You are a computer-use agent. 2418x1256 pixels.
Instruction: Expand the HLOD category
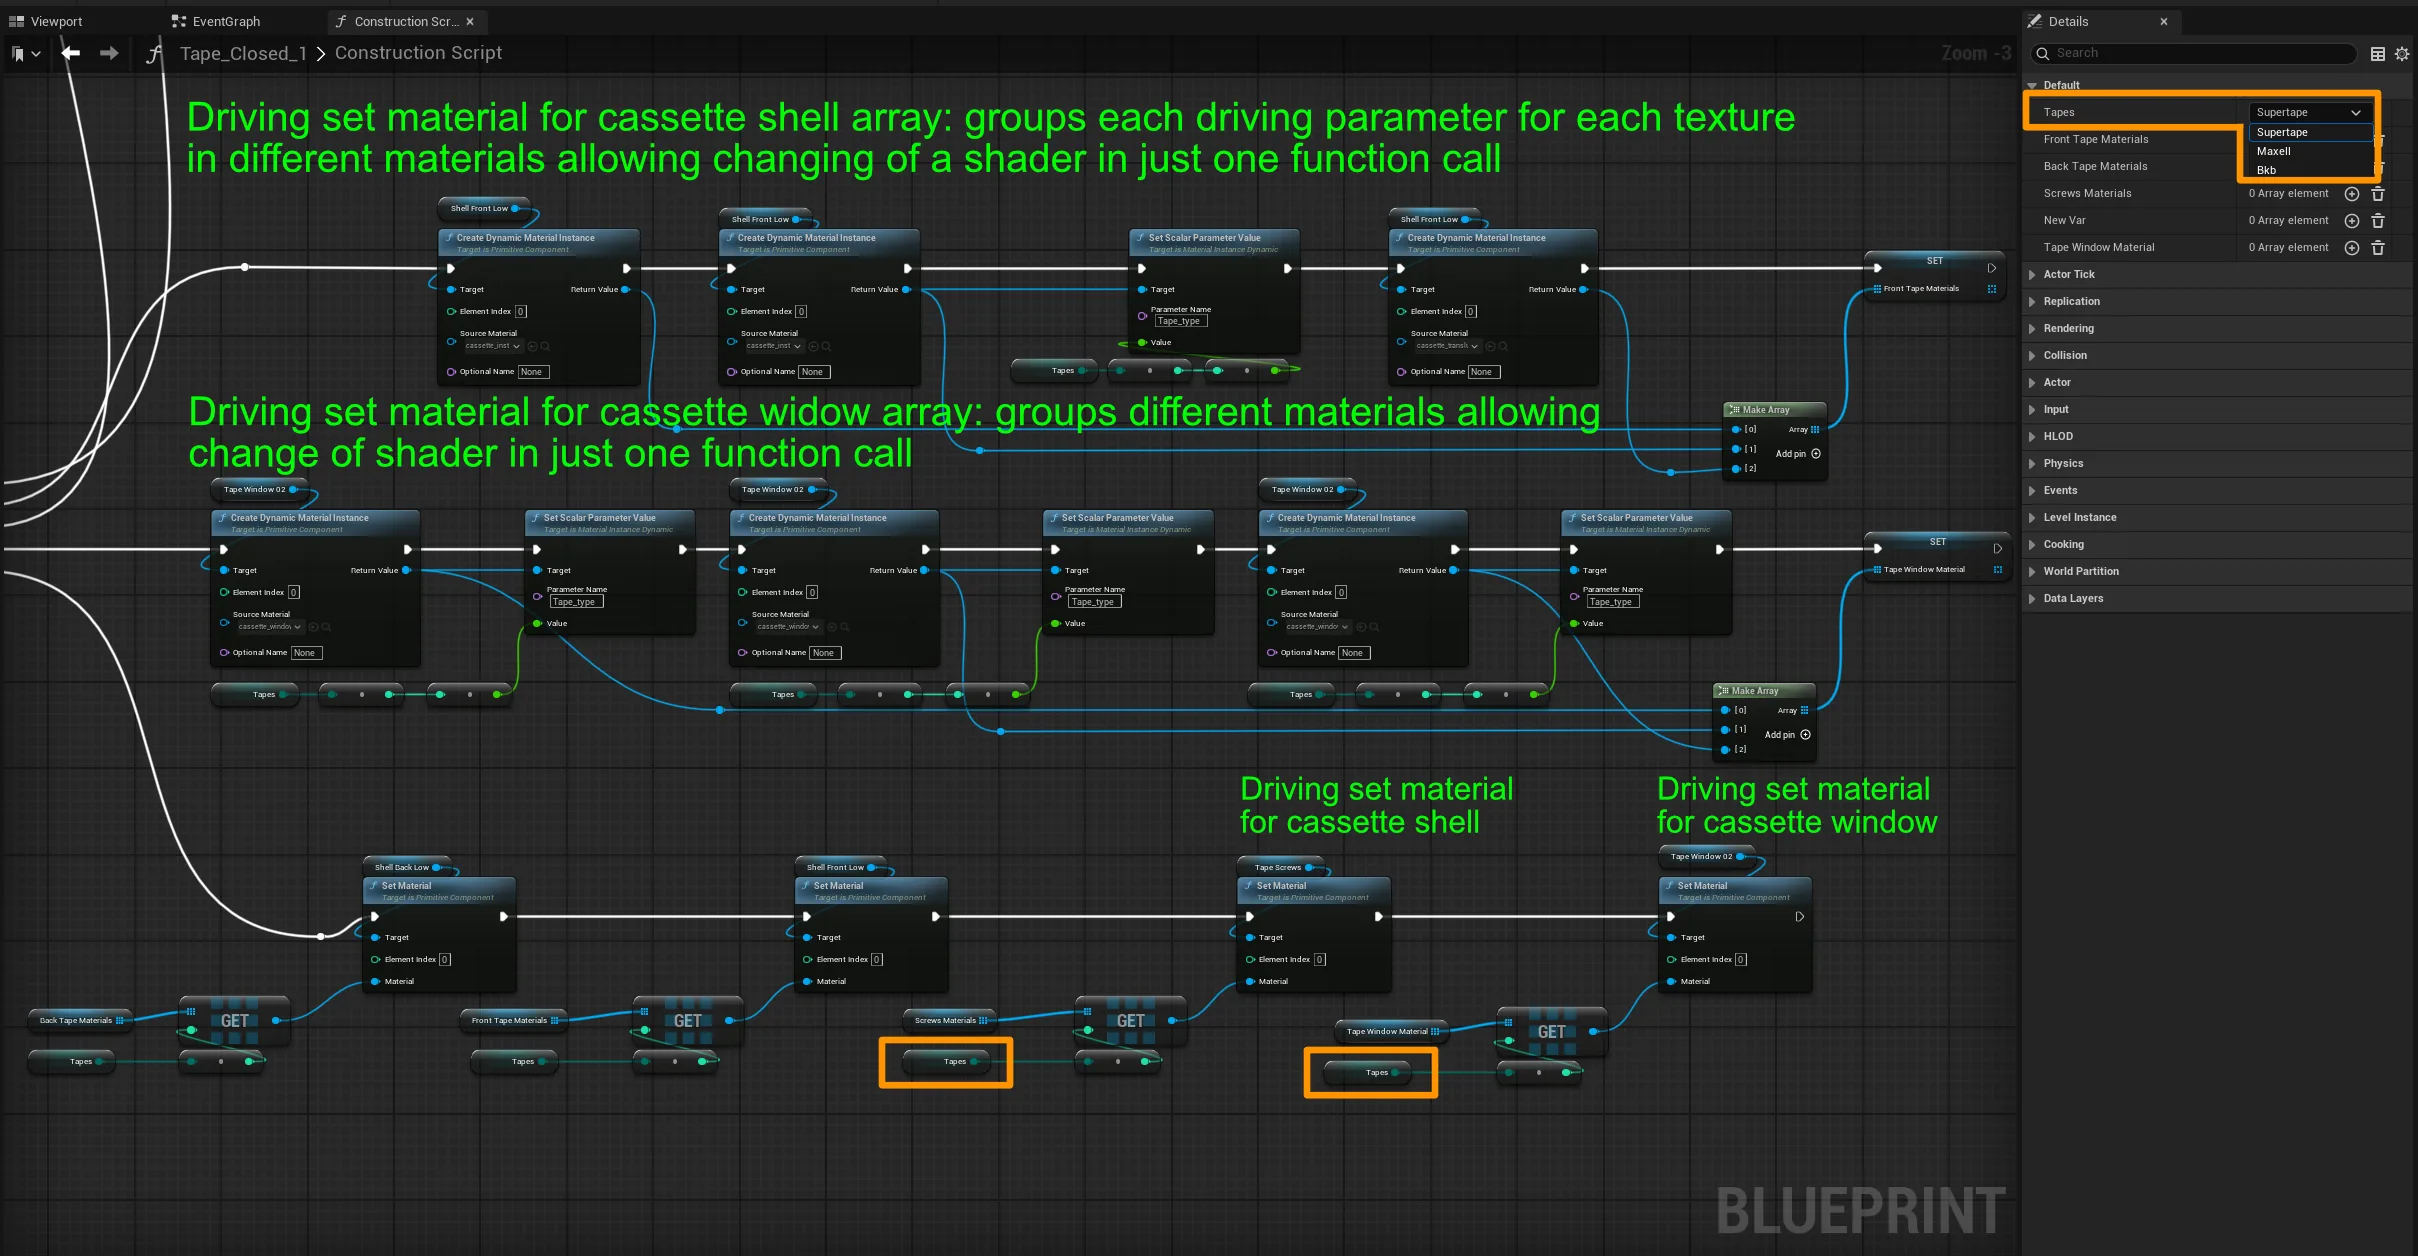(2033, 436)
